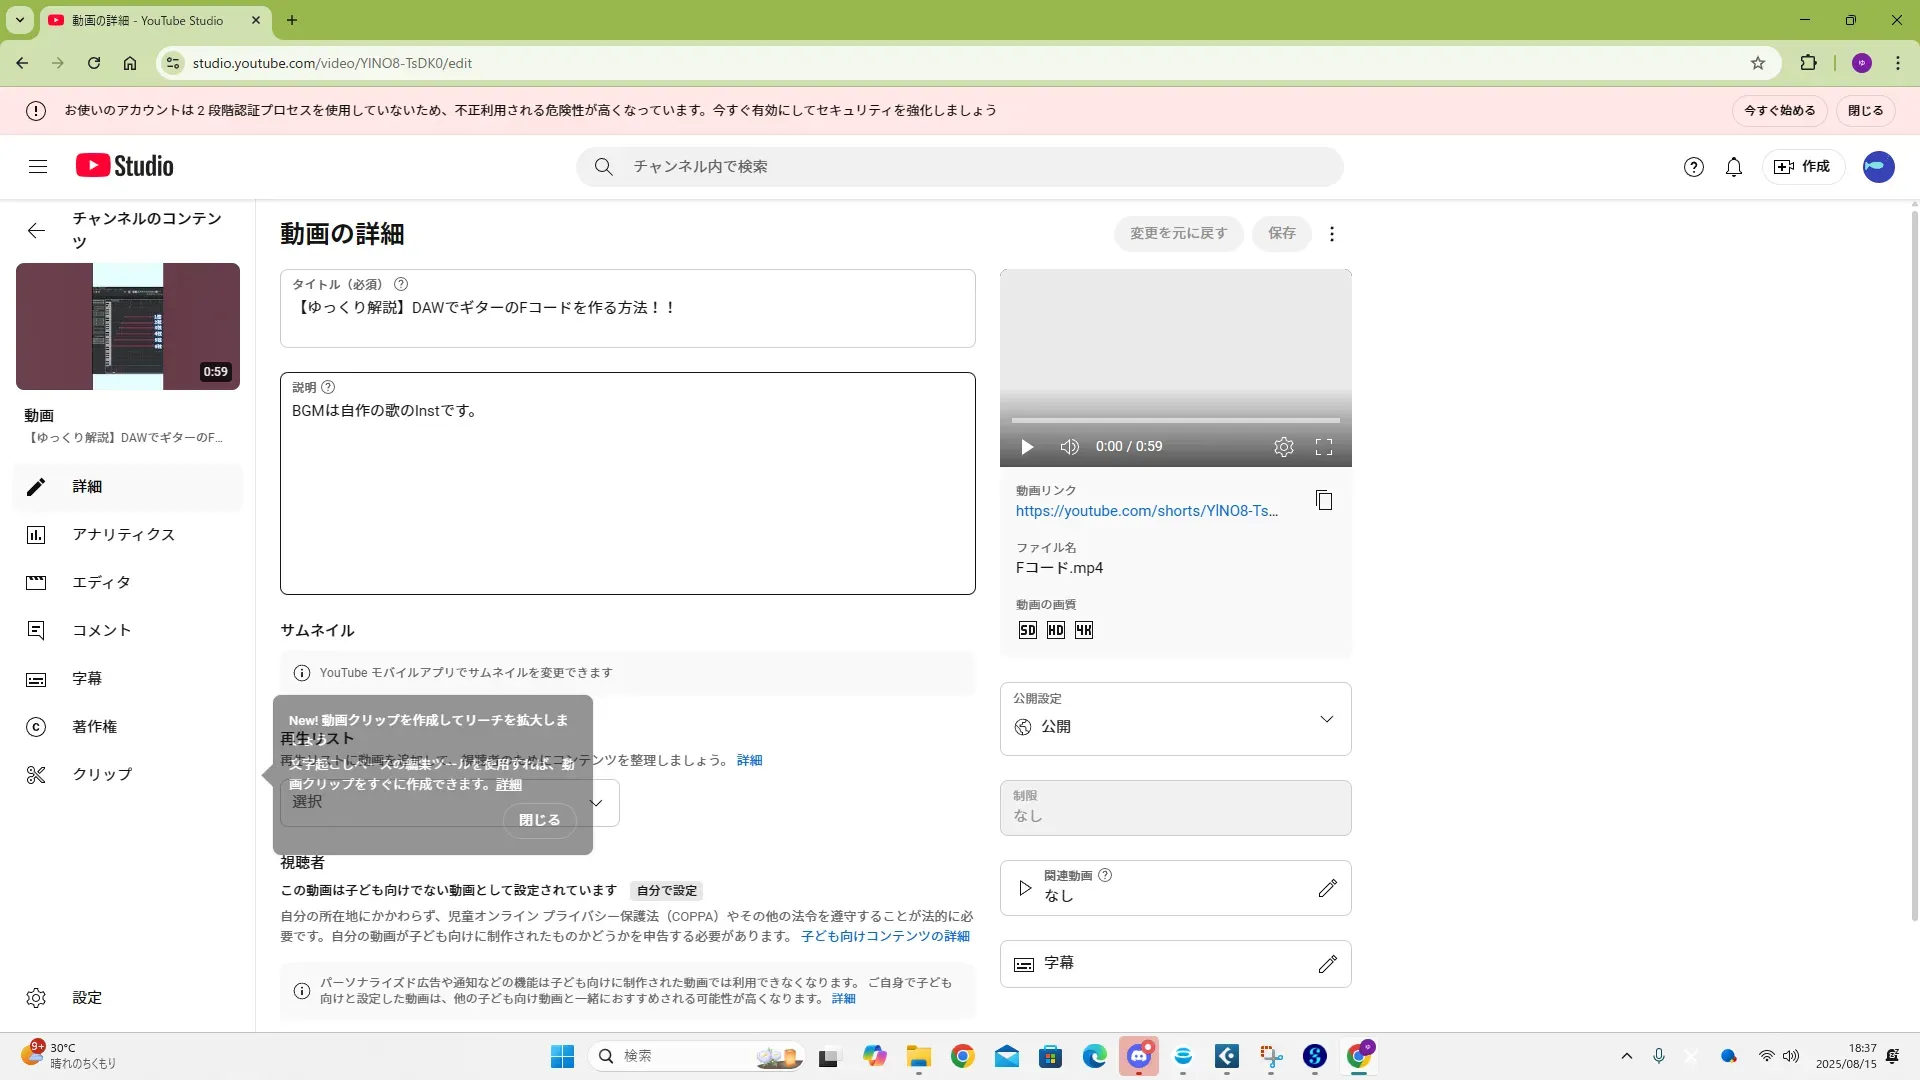Open the three-dot options menu beside 保存
This screenshot has height=1080, width=1920.
[1331, 234]
